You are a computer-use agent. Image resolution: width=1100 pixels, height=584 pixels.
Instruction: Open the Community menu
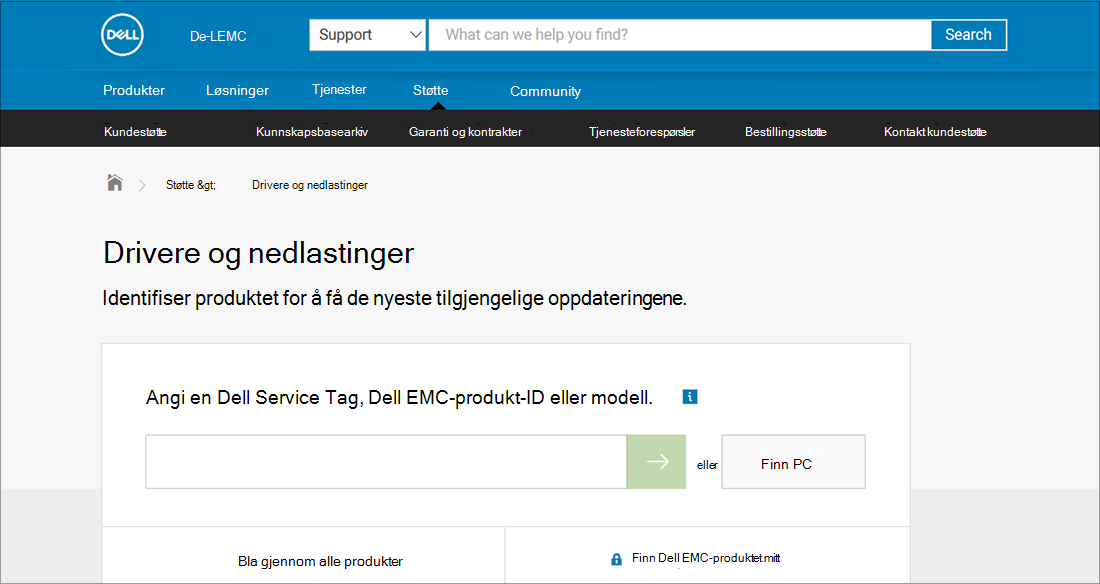click(x=545, y=91)
